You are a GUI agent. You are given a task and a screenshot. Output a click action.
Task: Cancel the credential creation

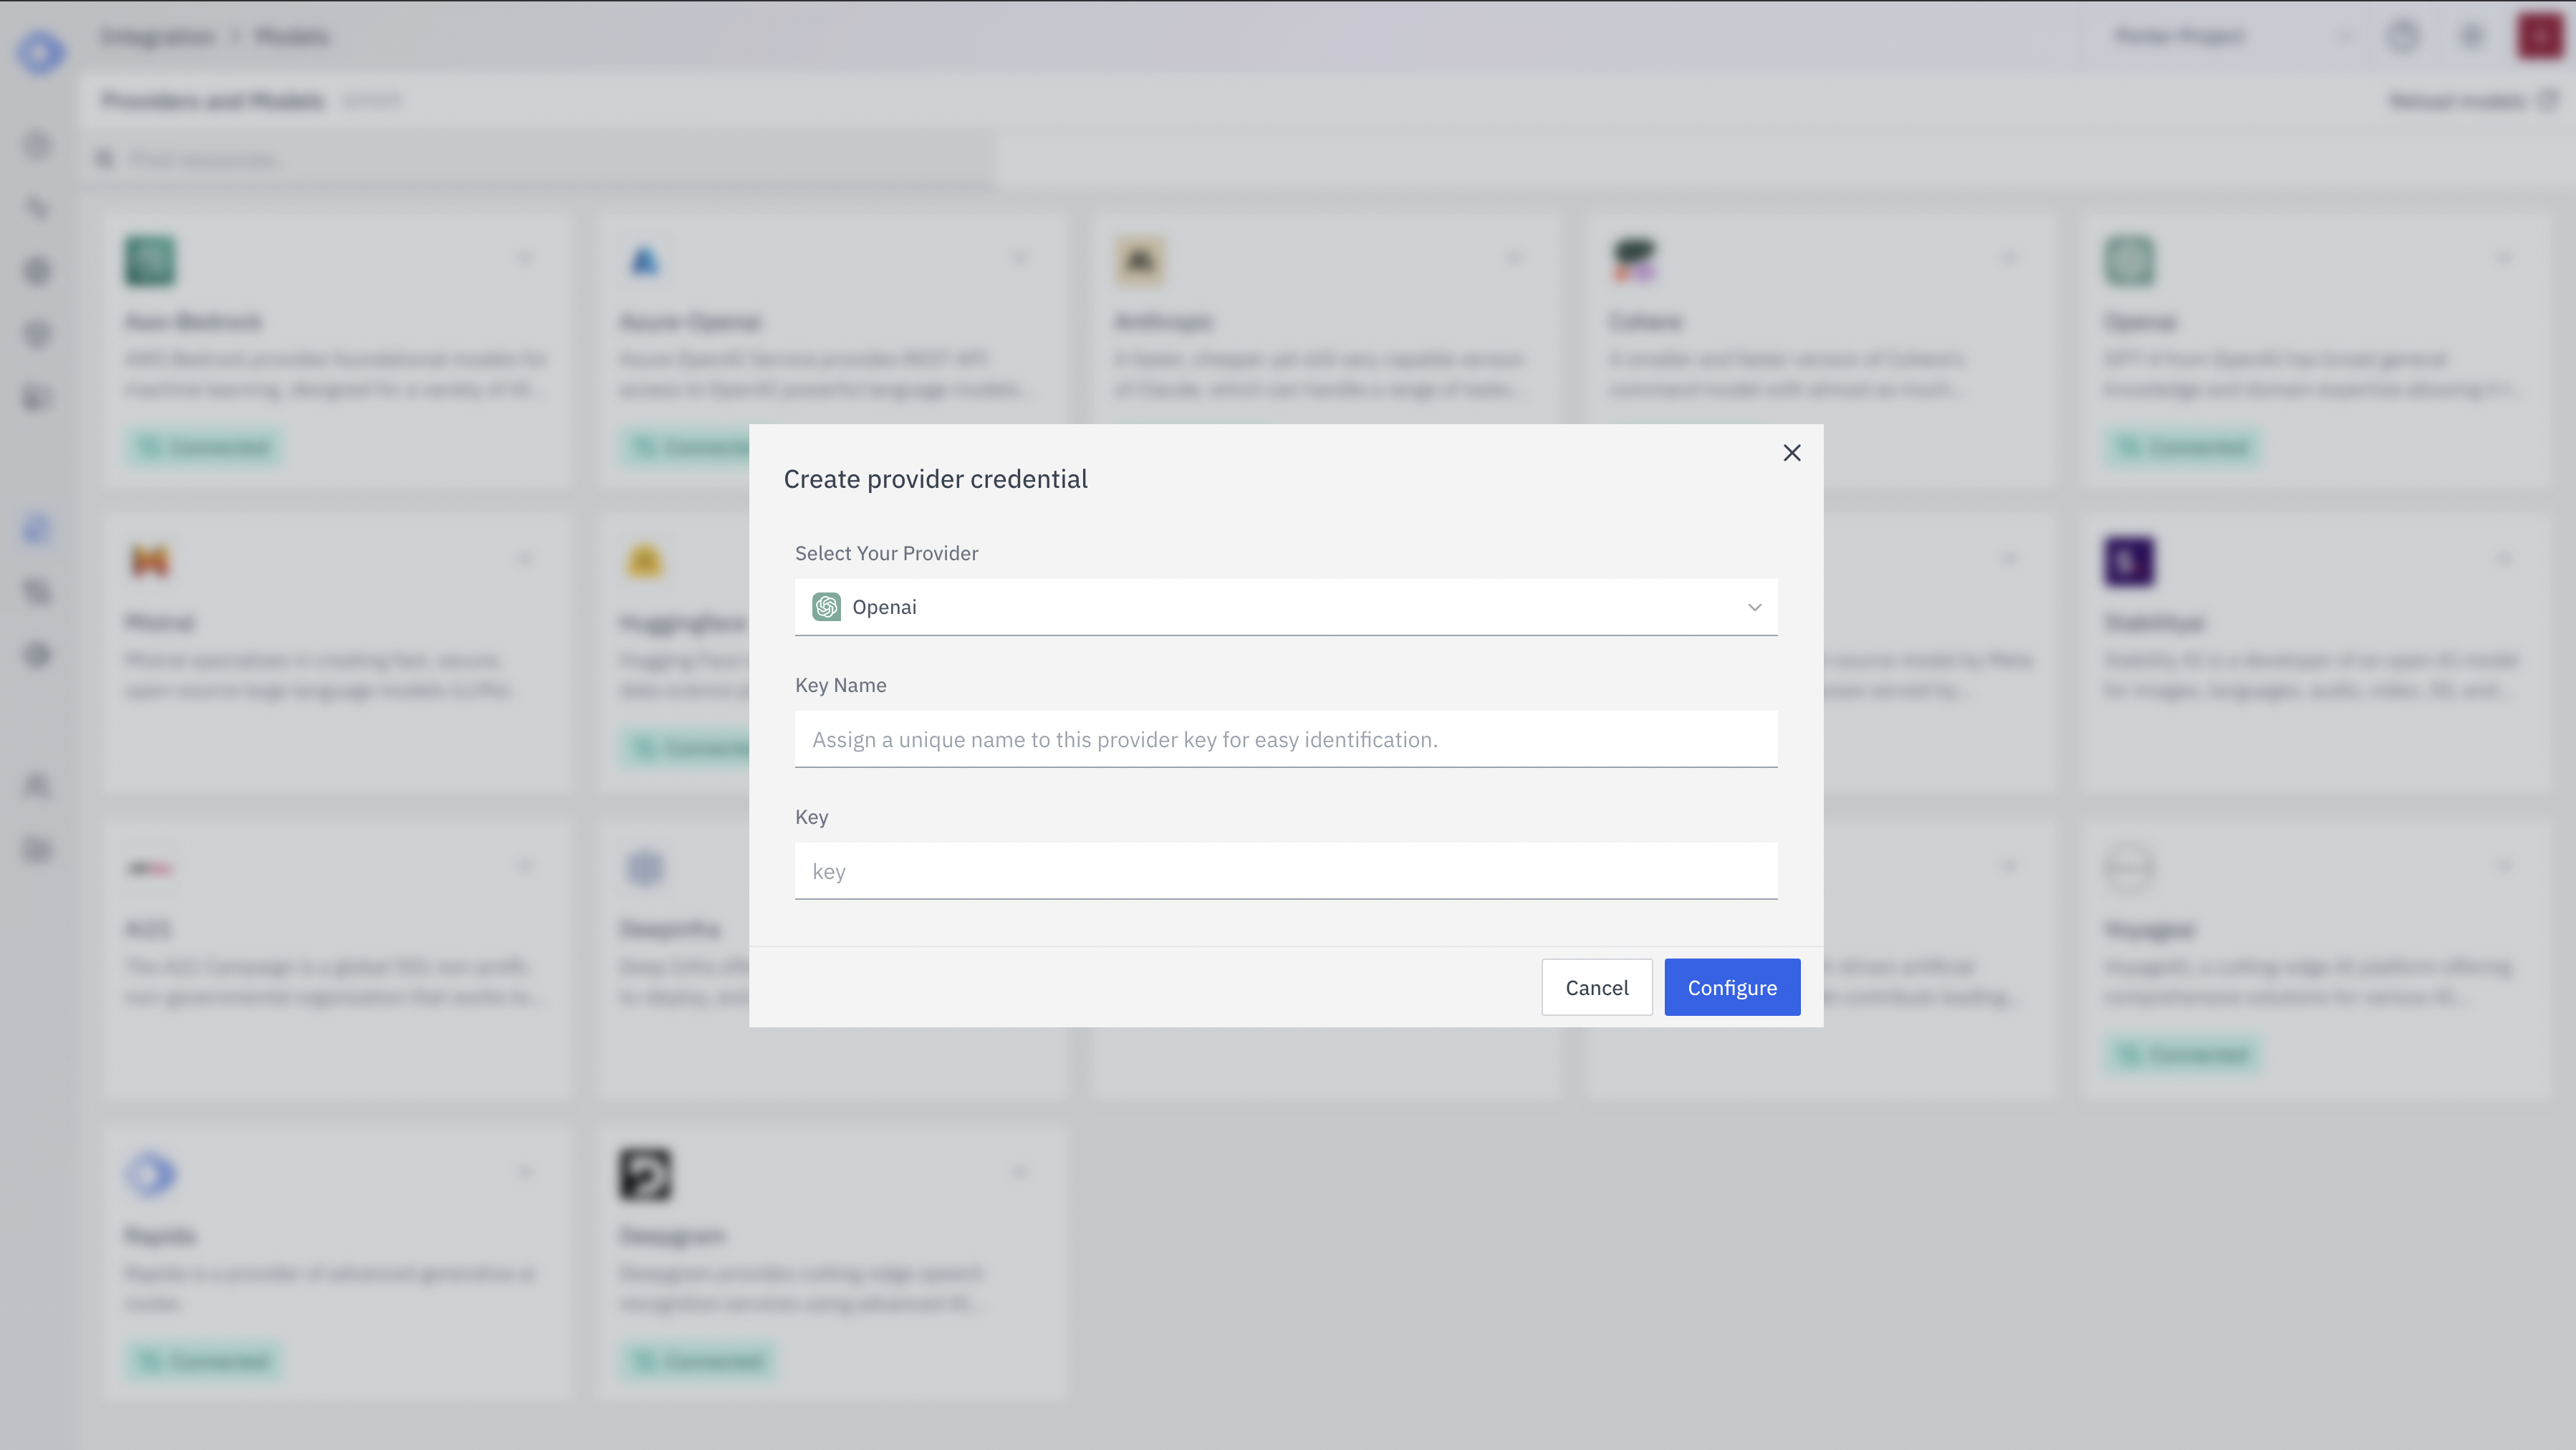pos(1596,987)
